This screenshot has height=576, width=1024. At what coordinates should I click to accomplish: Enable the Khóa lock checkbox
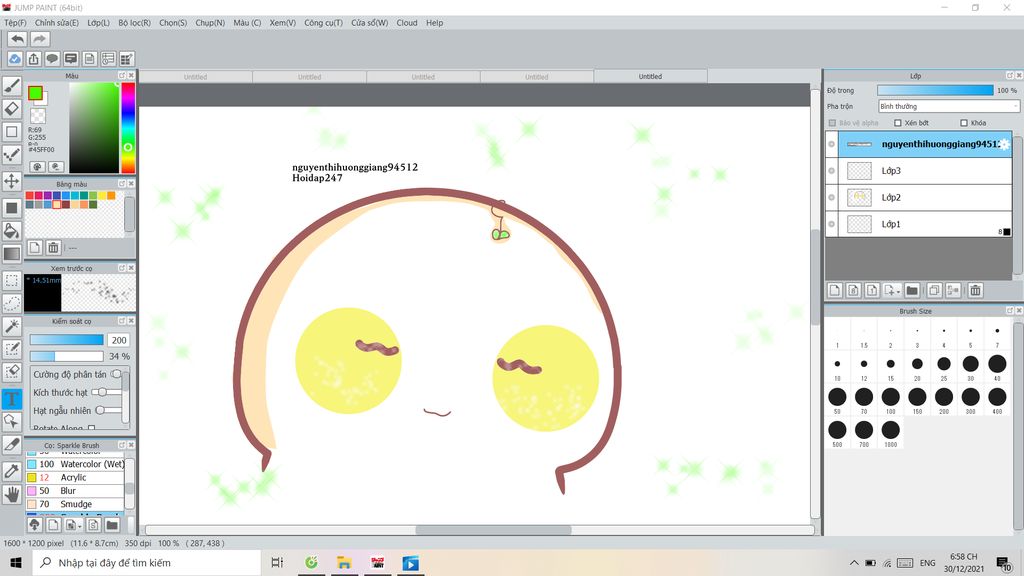[964, 123]
